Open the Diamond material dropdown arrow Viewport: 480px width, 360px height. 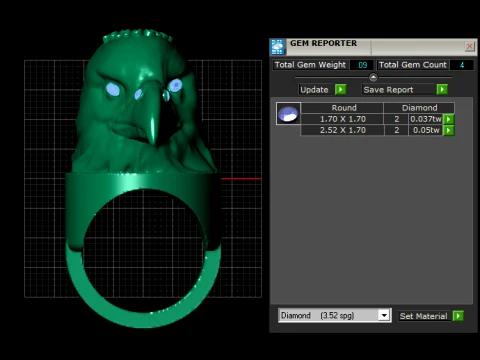tap(384, 315)
